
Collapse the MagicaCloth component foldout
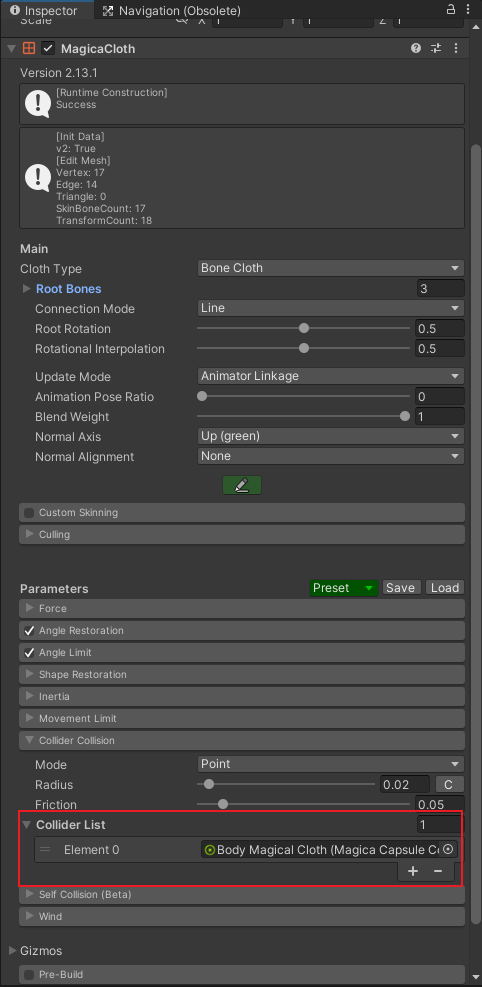[x=11, y=48]
